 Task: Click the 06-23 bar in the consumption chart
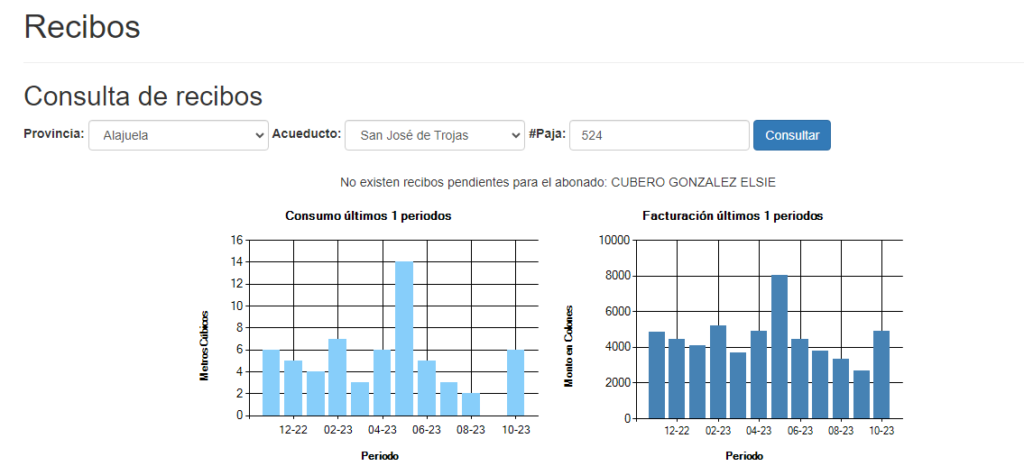click(x=426, y=387)
